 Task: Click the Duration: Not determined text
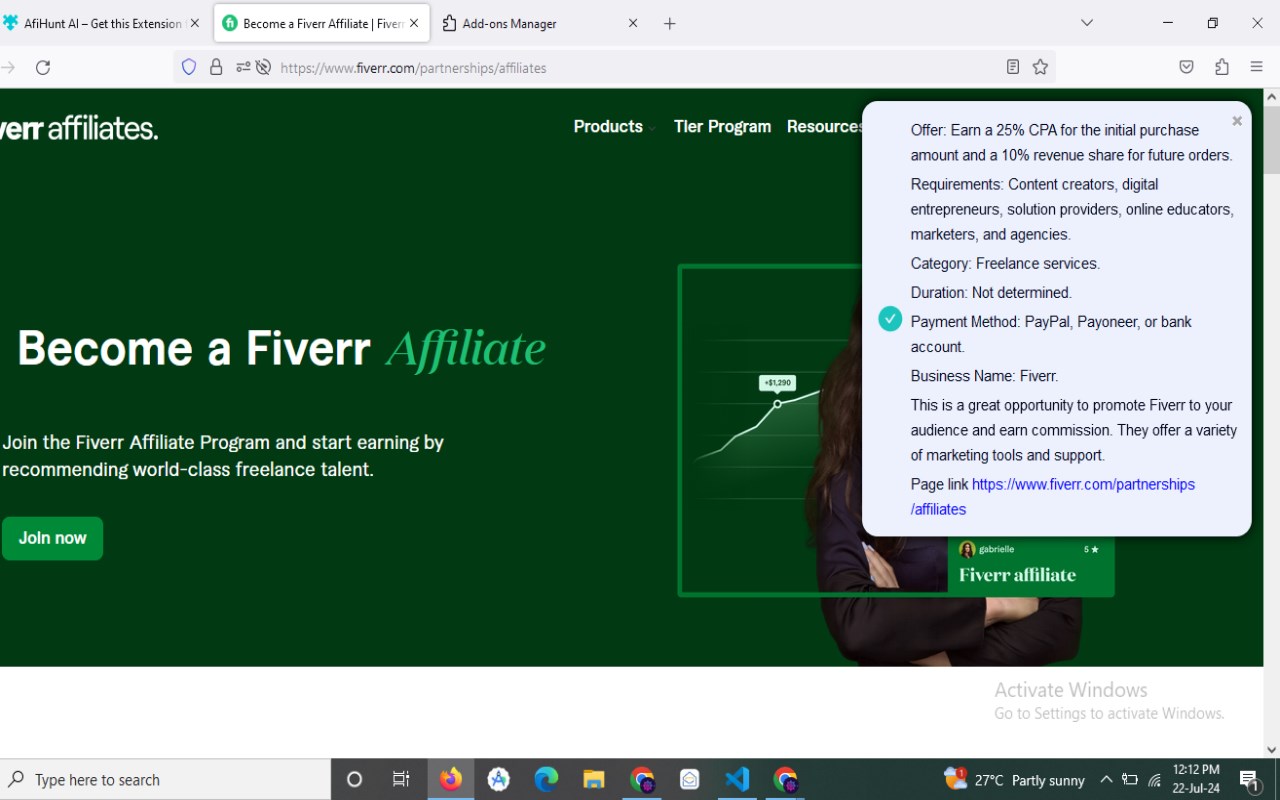click(x=991, y=292)
